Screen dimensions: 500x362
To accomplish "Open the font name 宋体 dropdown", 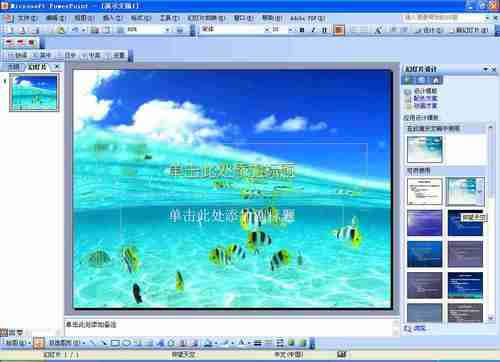I will pyautogui.click(x=266, y=30).
